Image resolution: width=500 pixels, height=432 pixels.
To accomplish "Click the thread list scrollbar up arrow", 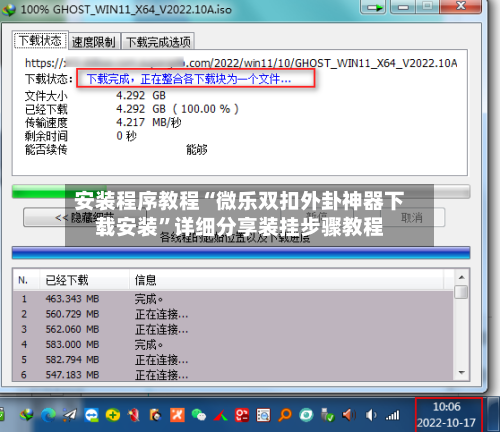I will pyautogui.click(x=462, y=277).
